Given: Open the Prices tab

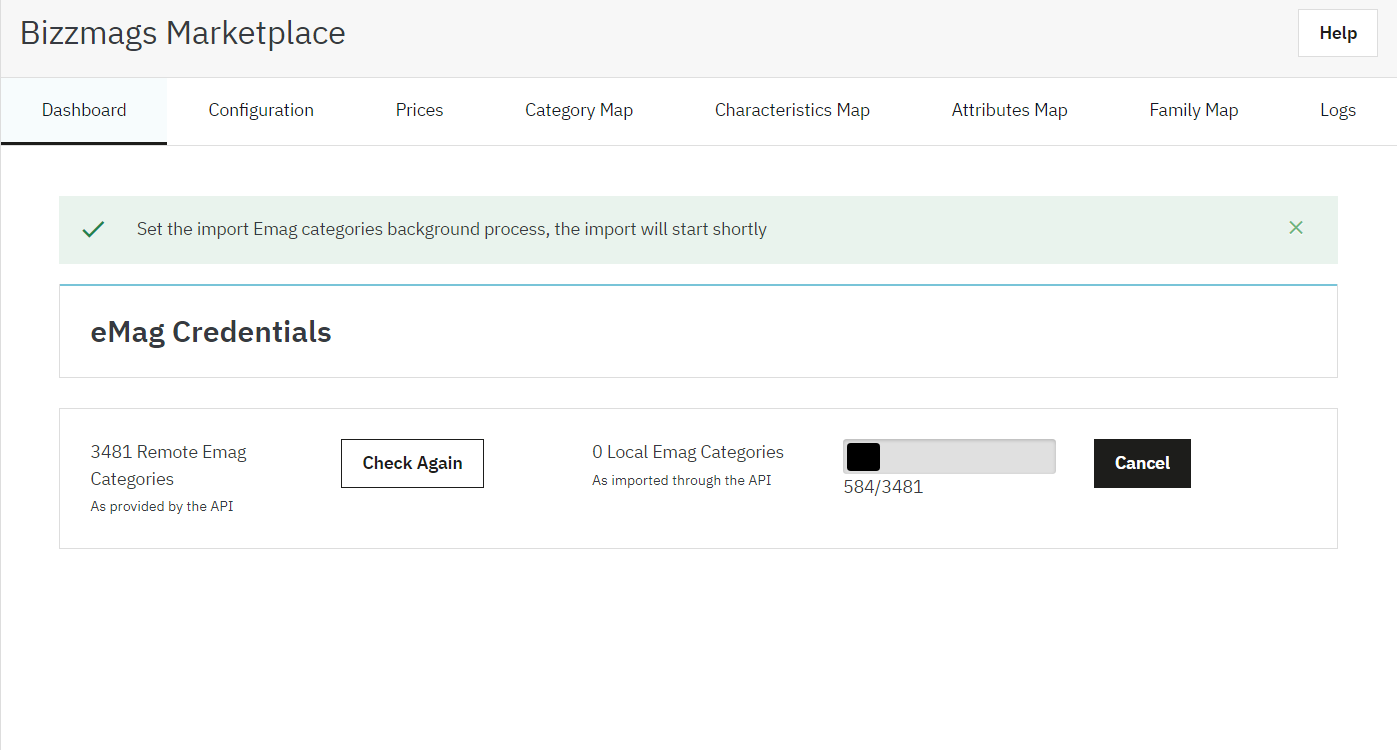Looking at the screenshot, I should 419,111.
